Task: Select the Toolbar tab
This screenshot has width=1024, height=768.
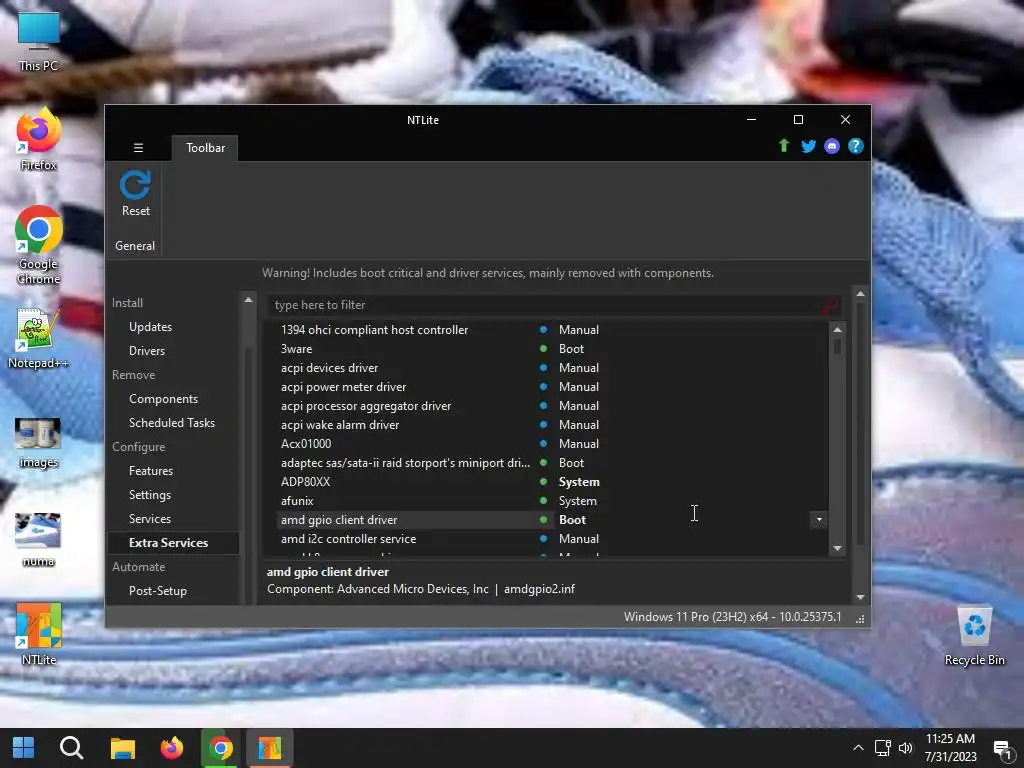Action: (x=205, y=148)
